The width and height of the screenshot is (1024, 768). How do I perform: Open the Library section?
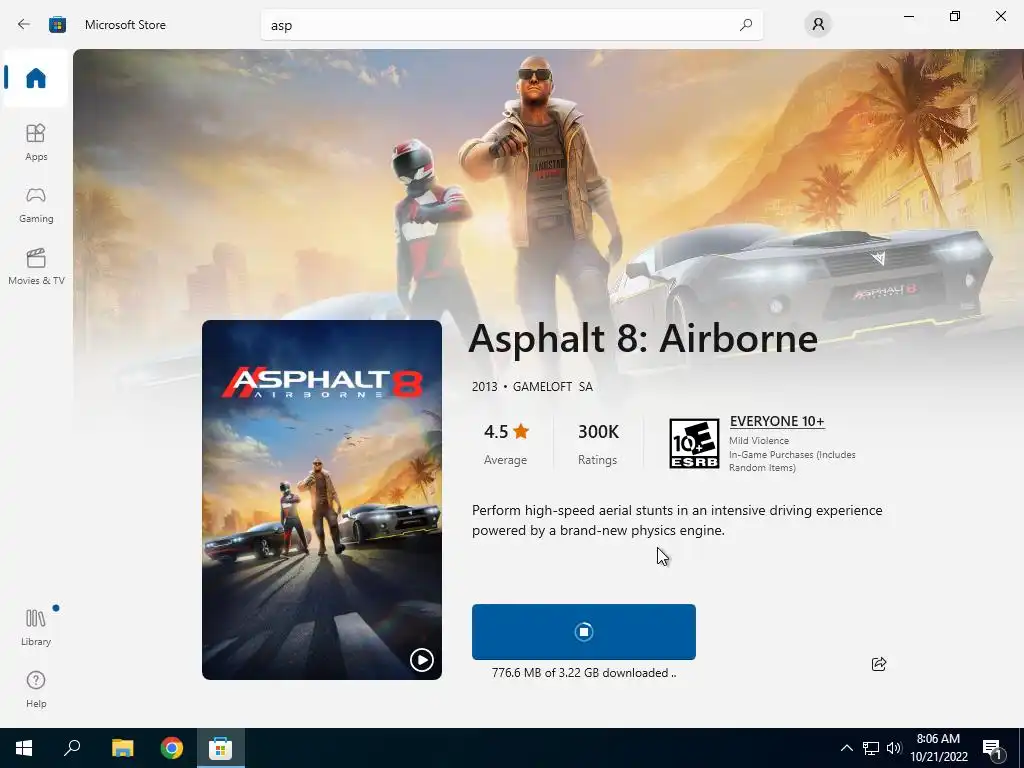[36, 627]
